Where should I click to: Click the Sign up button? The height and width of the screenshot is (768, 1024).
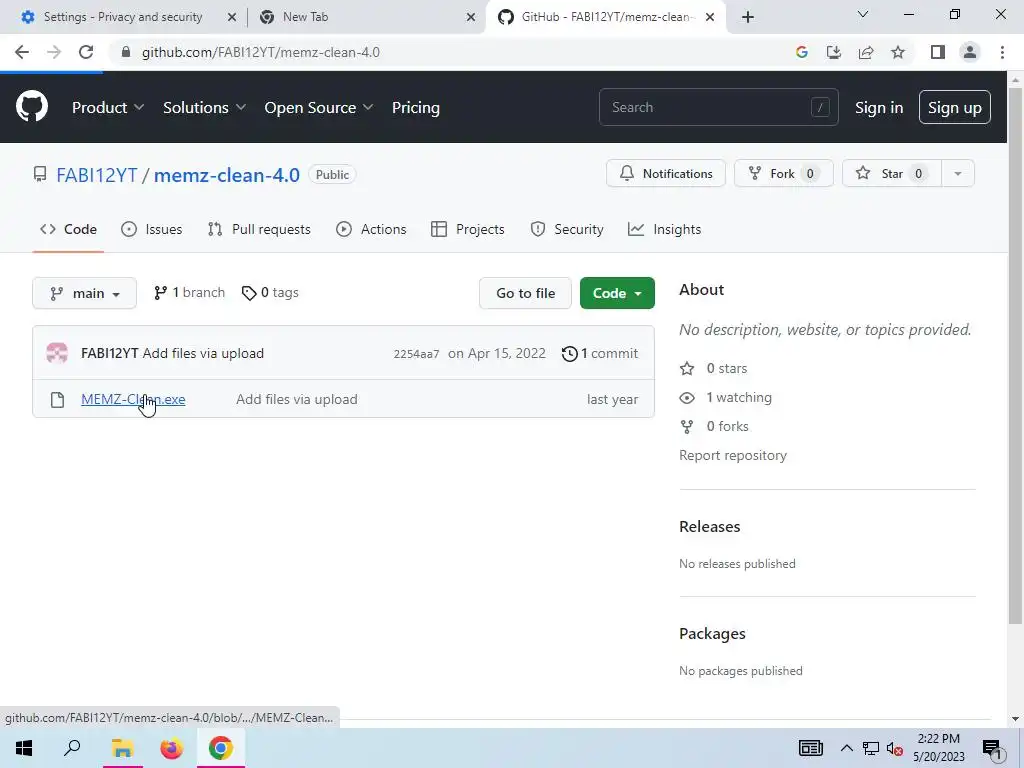(x=955, y=107)
